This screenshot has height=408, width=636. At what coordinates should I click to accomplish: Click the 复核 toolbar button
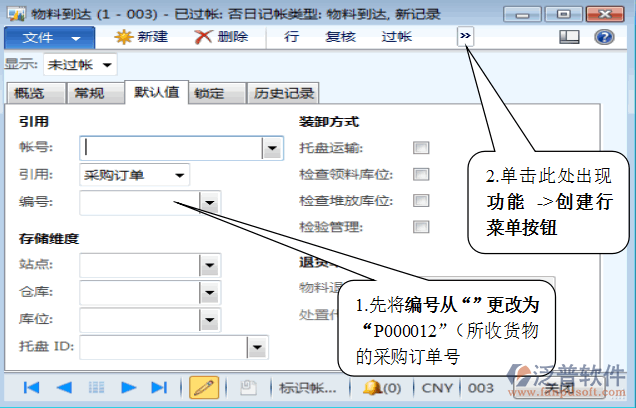tap(340, 37)
